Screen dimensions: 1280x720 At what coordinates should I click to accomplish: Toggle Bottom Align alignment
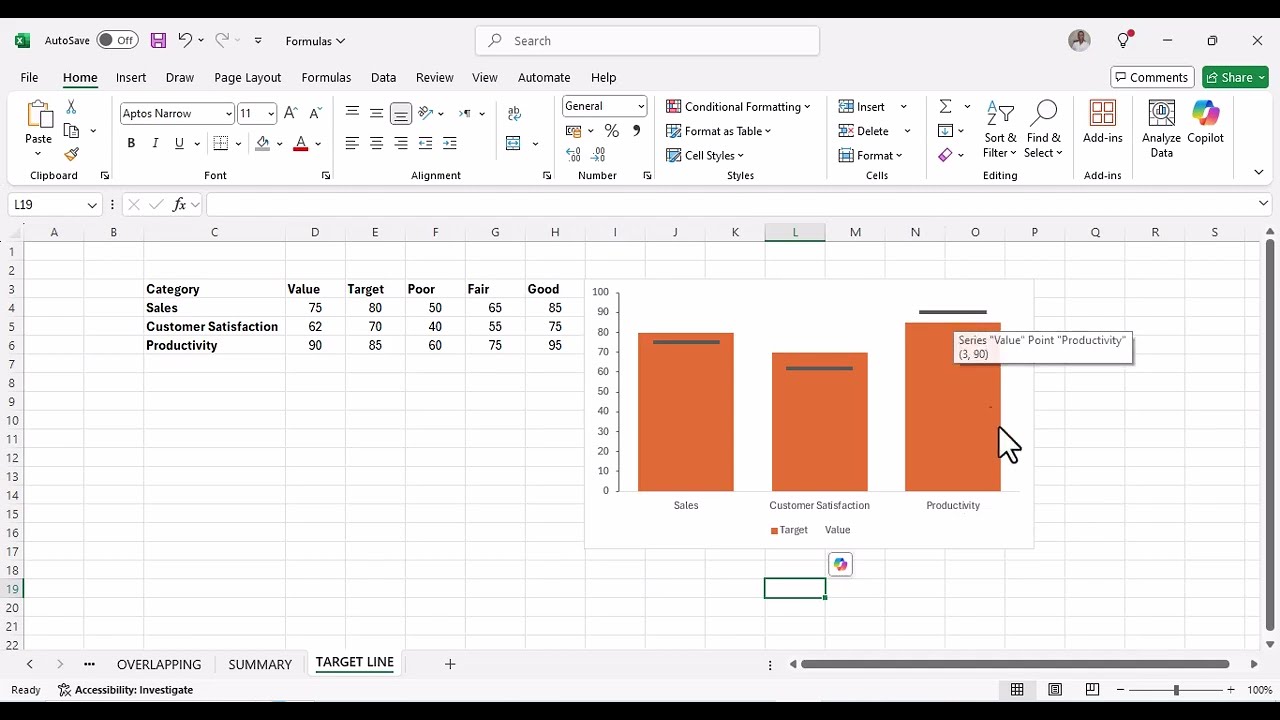tap(401, 114)
